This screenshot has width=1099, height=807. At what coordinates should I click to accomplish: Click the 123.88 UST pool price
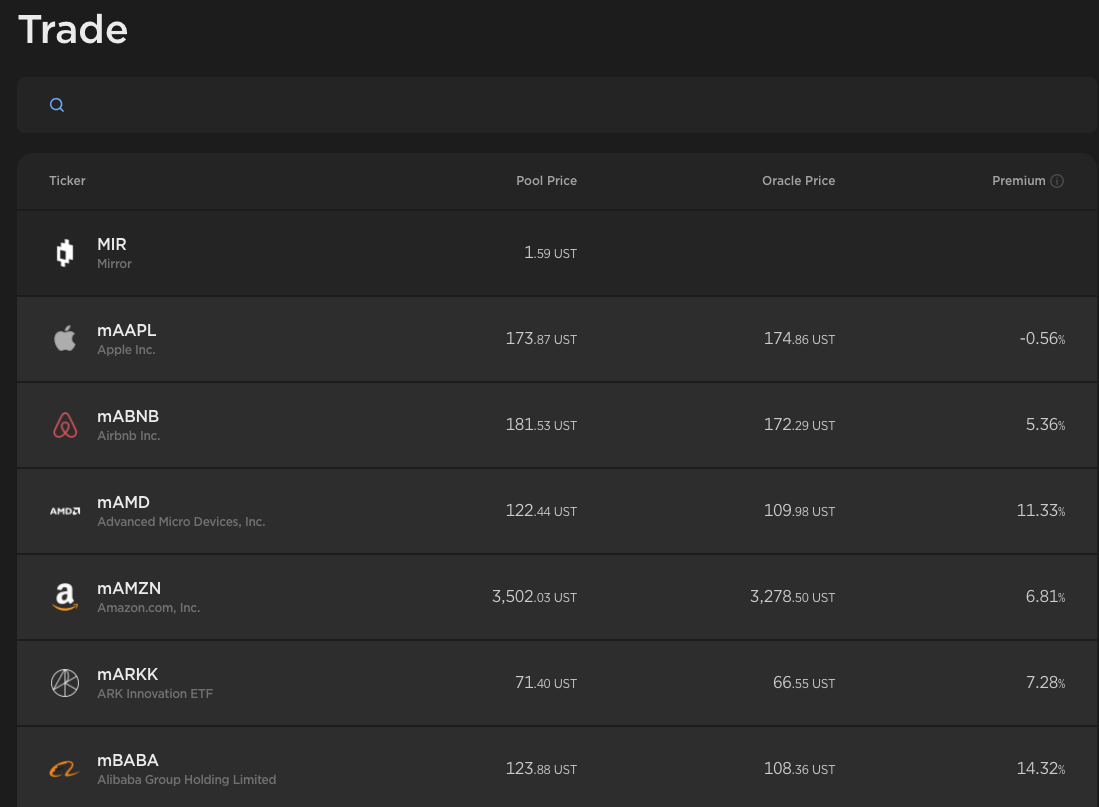[x=541, y=769]
